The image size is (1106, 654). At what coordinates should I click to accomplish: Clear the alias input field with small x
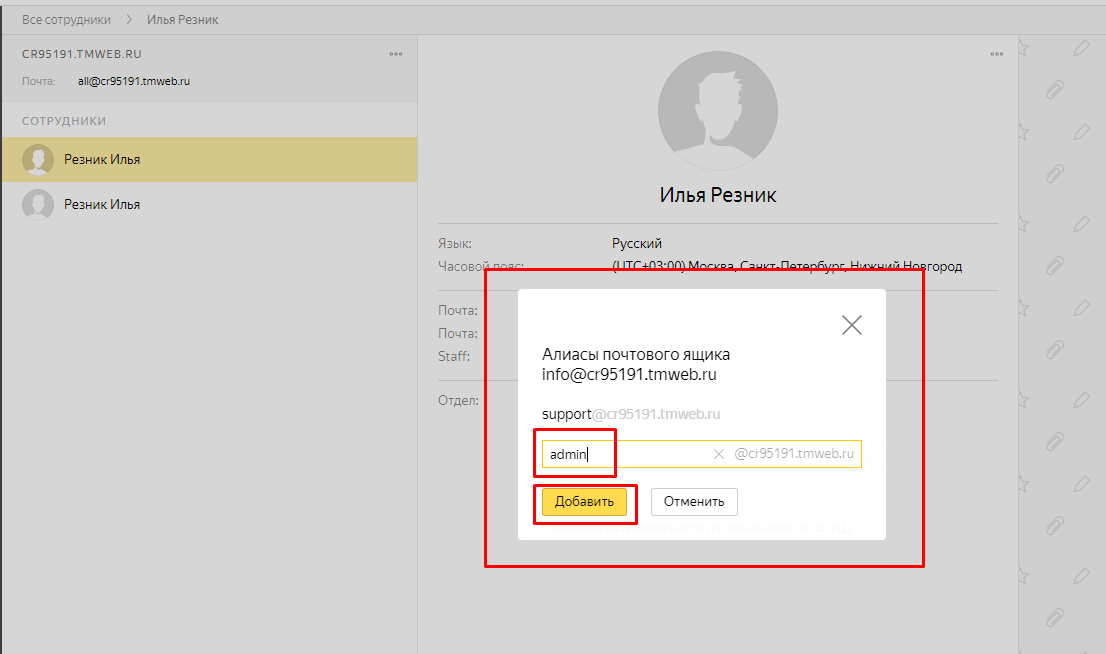pyautogui.click(x=719, y=454)
